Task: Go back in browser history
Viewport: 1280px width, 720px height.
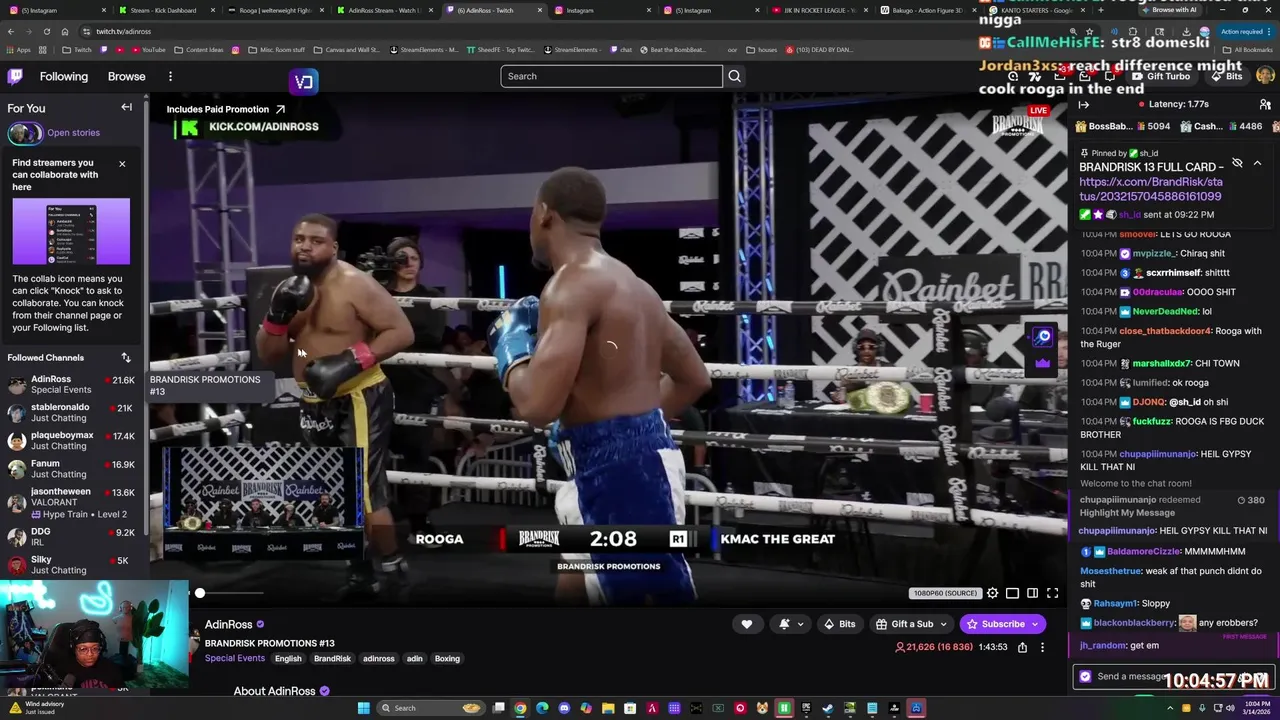Action: coord(10,31)
